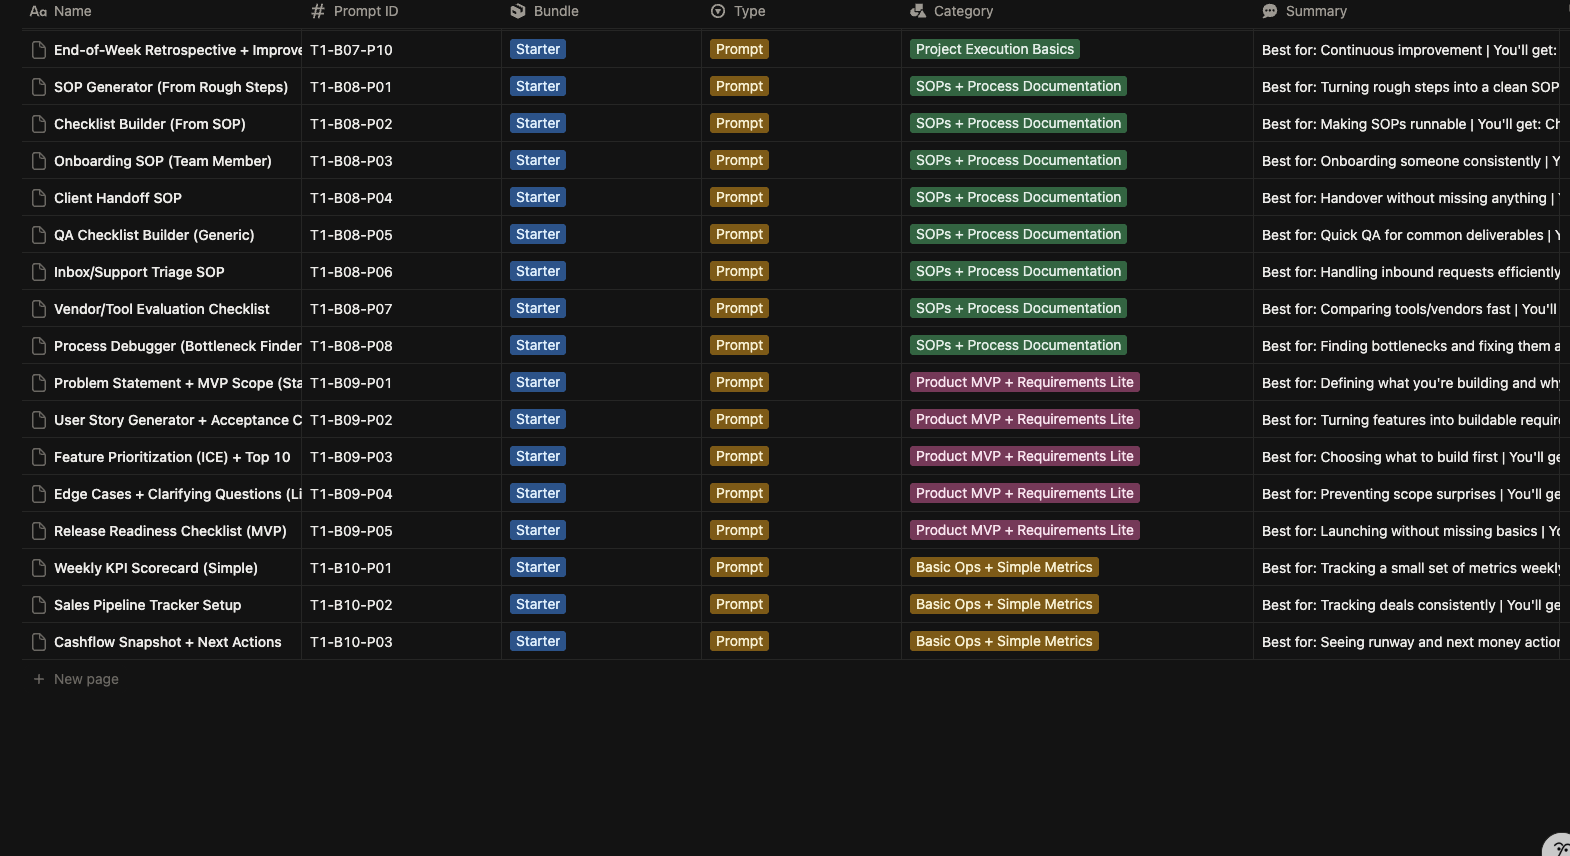Click Starter tag in Edge Cases row
Image resolution: width=1570 pixels, height=856 pixels.
(x=538, y=493)
